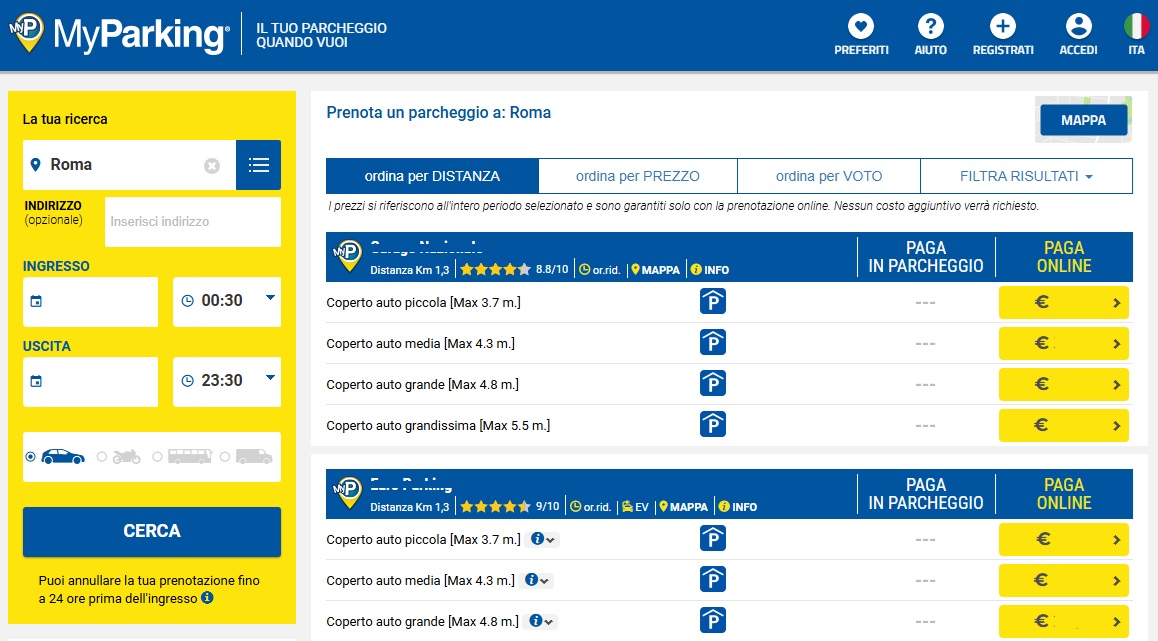Select the van vehicle type
The height and width of the screenshot is (641, 1158).
click(246, 456)
